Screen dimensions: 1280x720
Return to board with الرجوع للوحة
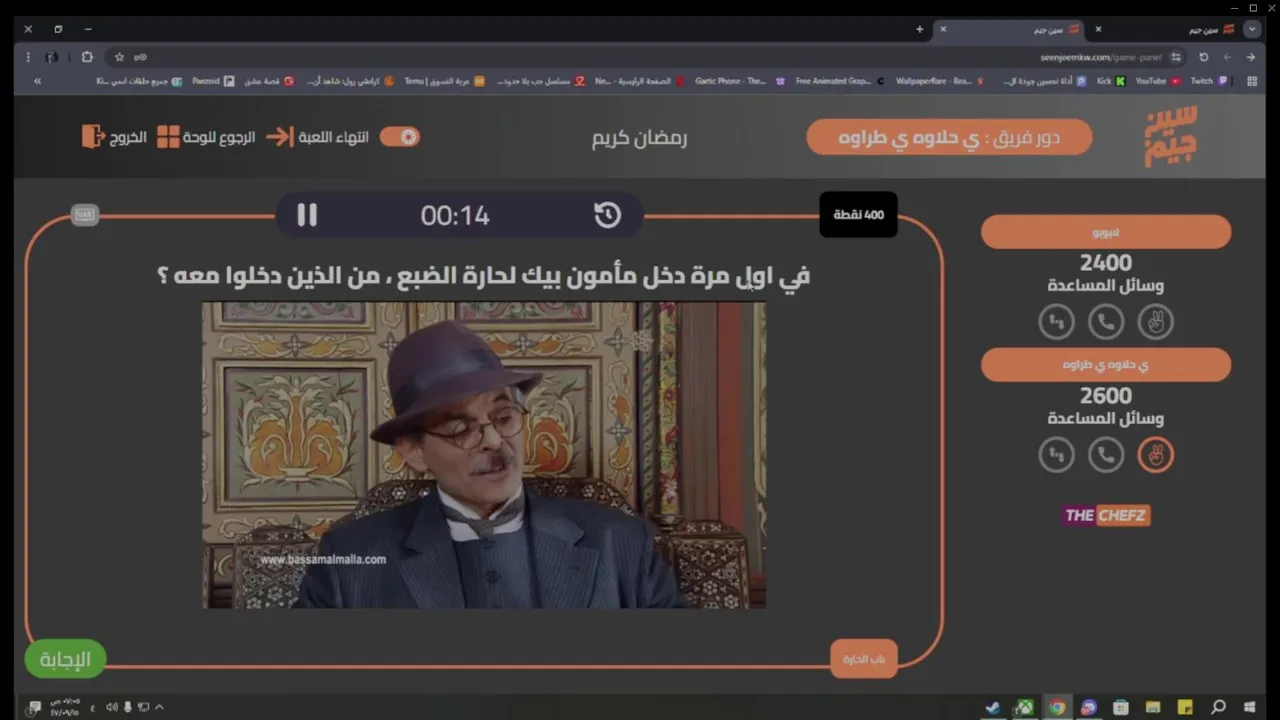207,137
